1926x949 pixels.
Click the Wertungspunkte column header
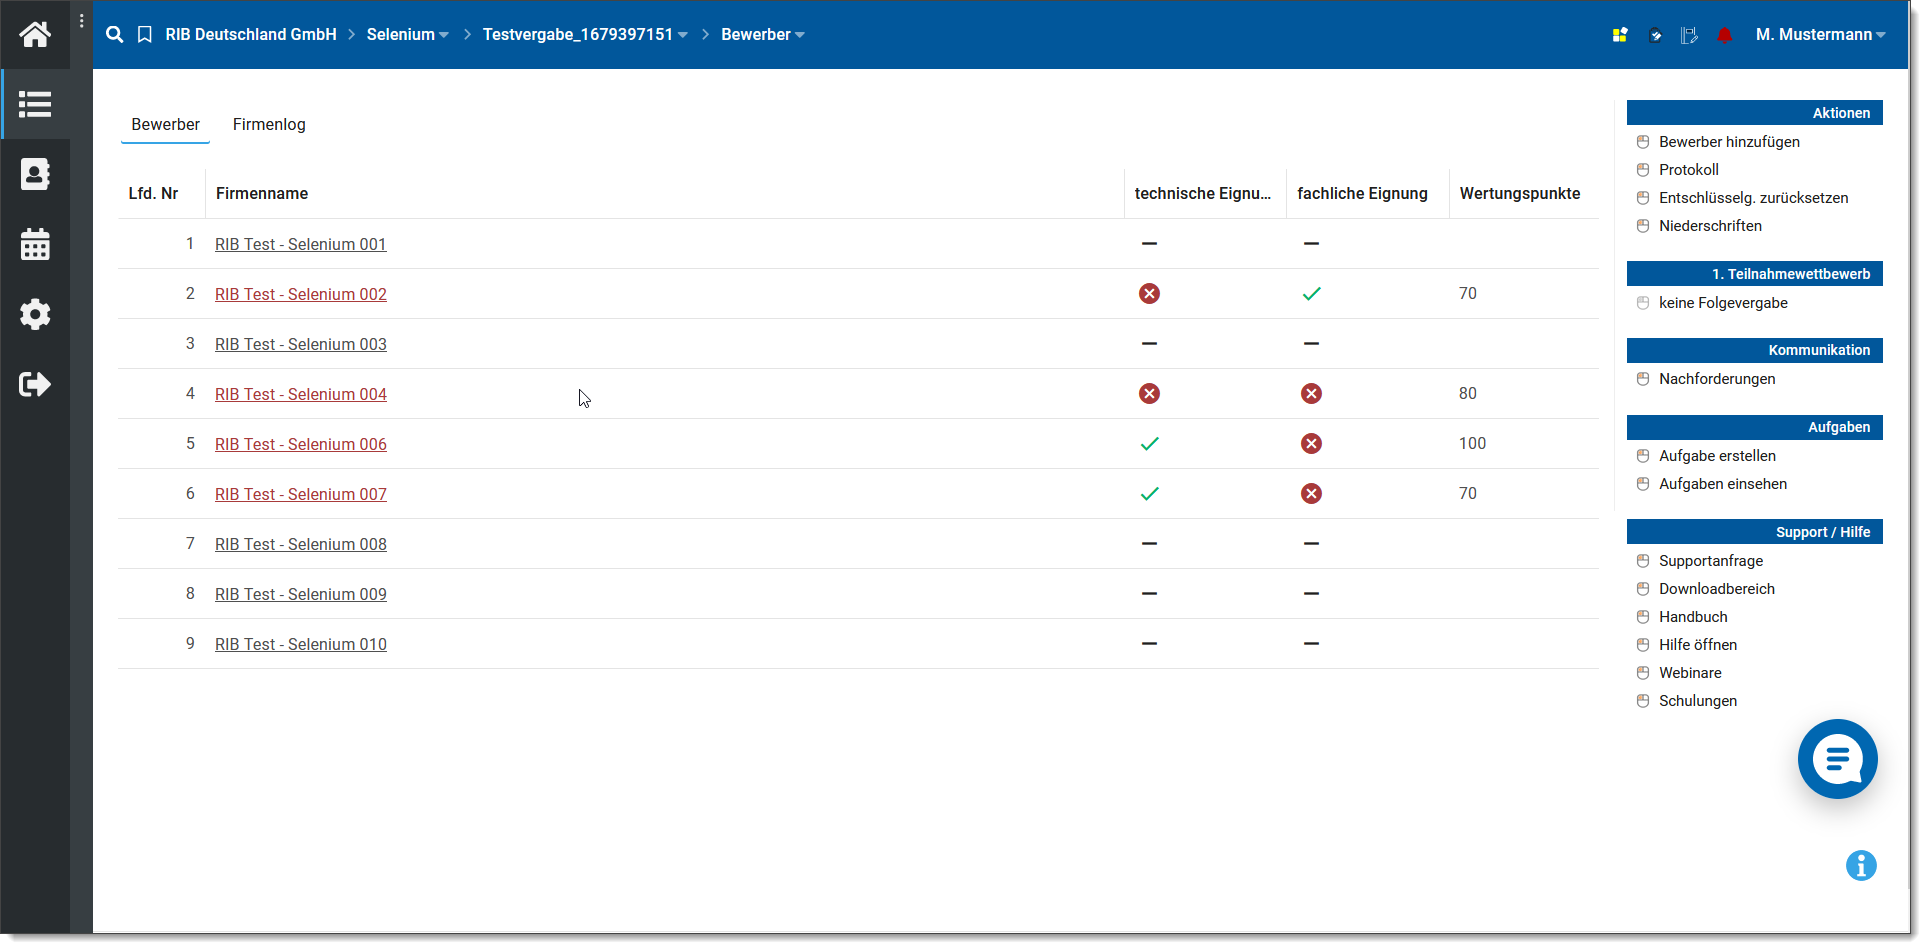[1519, 193]
